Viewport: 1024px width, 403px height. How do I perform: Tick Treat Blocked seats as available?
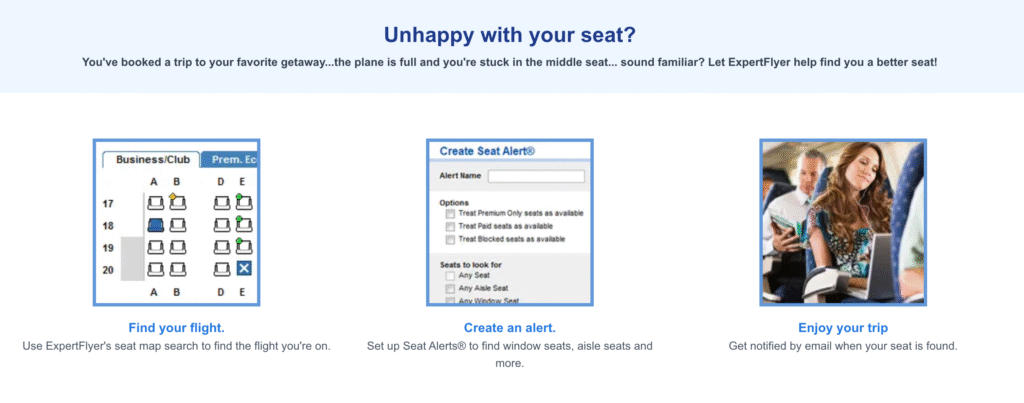(x=450, y=240)
